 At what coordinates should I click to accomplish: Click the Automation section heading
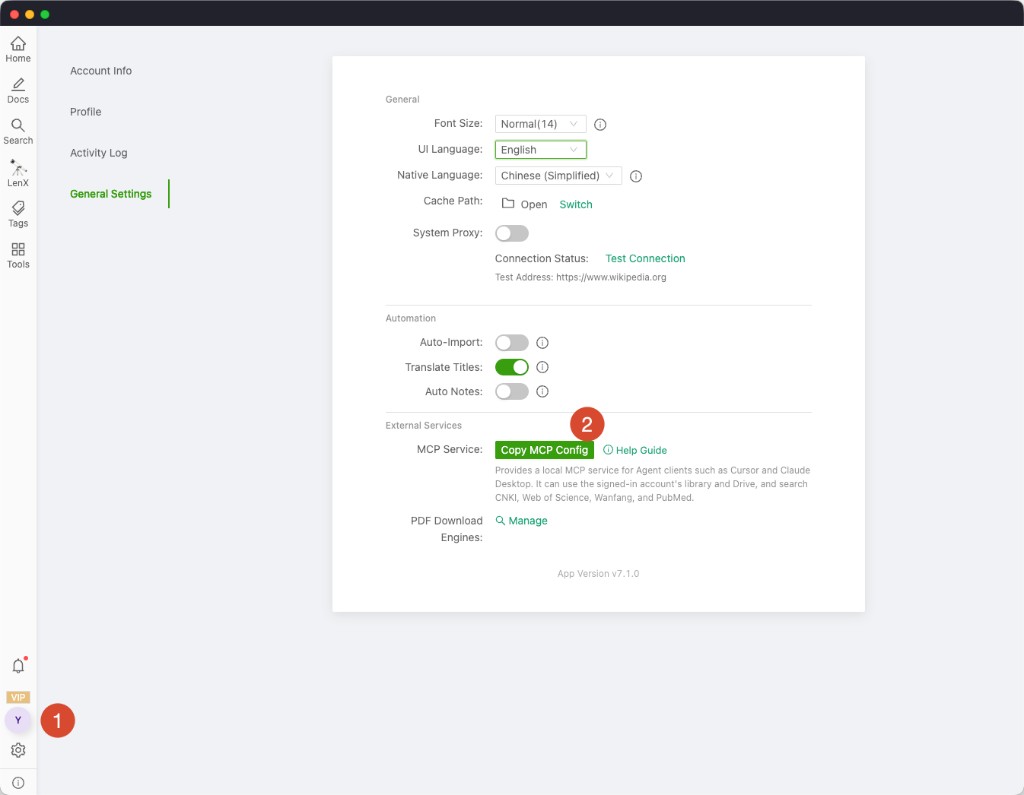pyautogui.click(x=410, y=318)
